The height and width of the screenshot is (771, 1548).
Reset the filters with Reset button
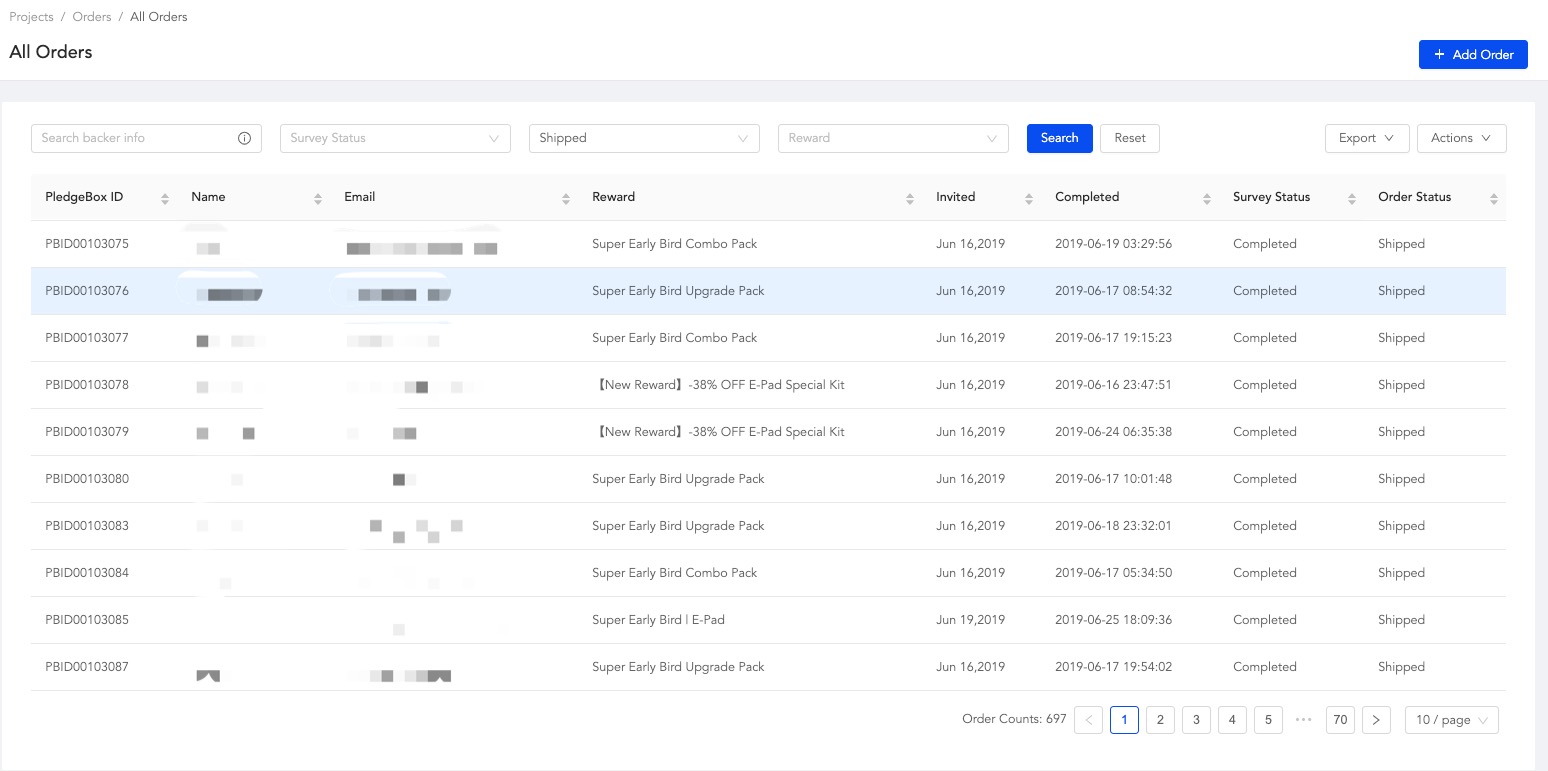[1129, 139]
